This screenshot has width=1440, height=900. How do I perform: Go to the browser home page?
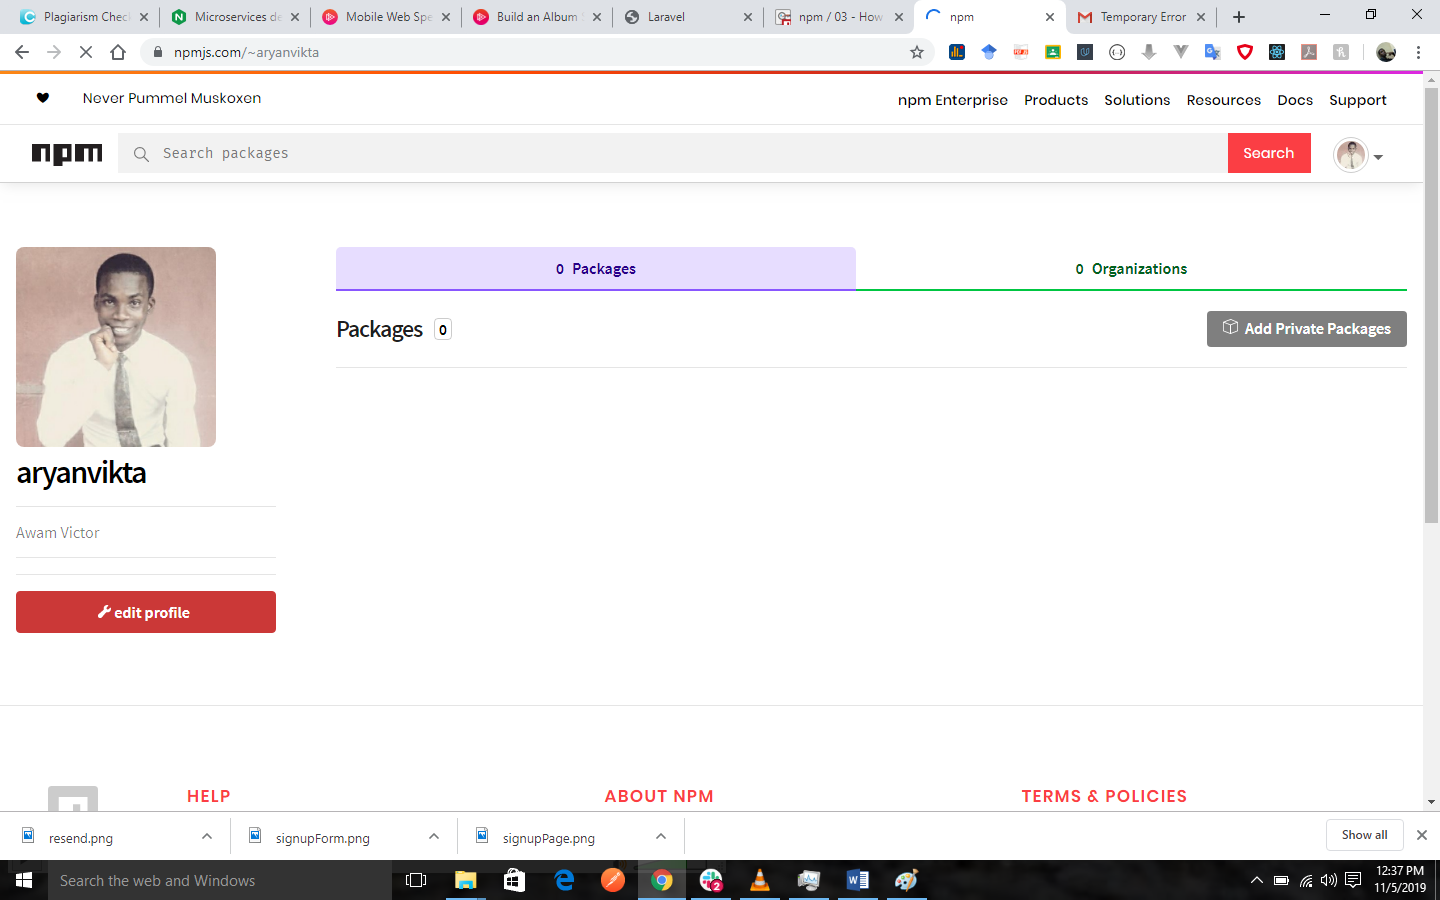tap(118, 52)
